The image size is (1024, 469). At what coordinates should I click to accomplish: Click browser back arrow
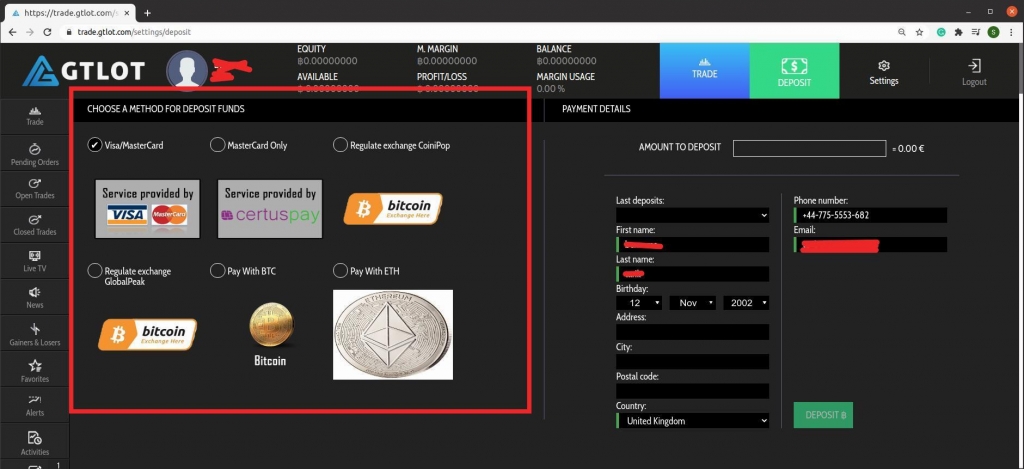coord(12,32)
